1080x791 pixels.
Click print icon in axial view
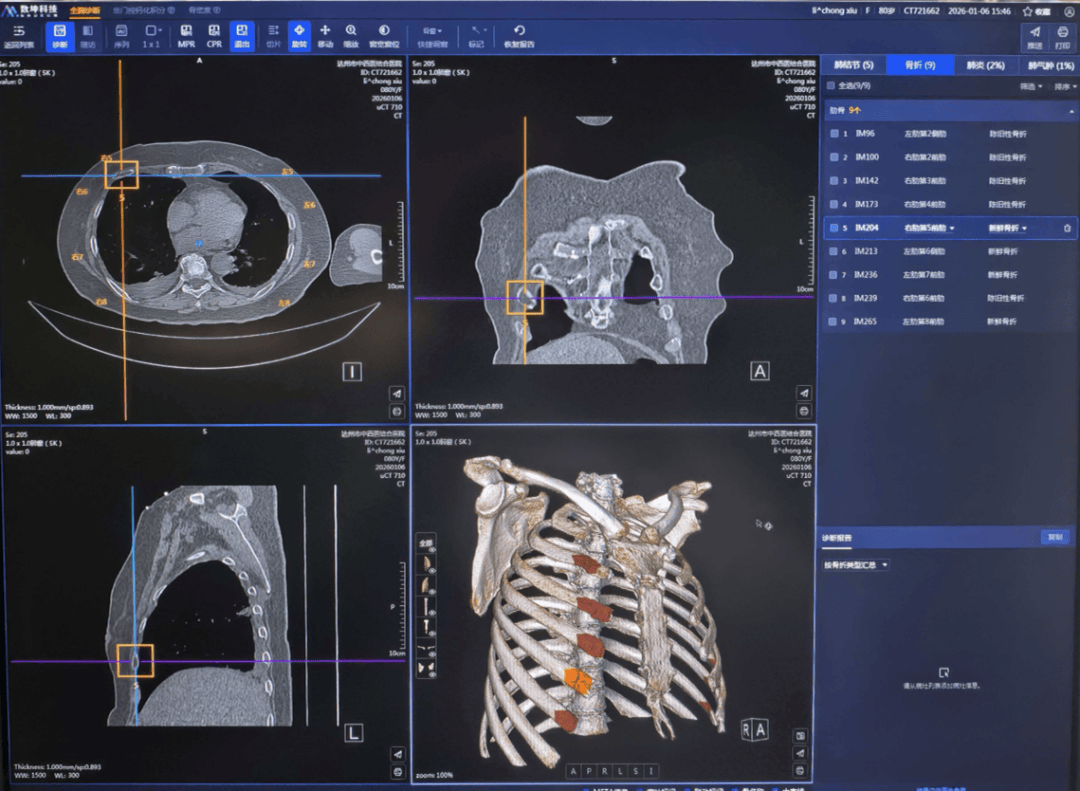click(x=397, y=411)
